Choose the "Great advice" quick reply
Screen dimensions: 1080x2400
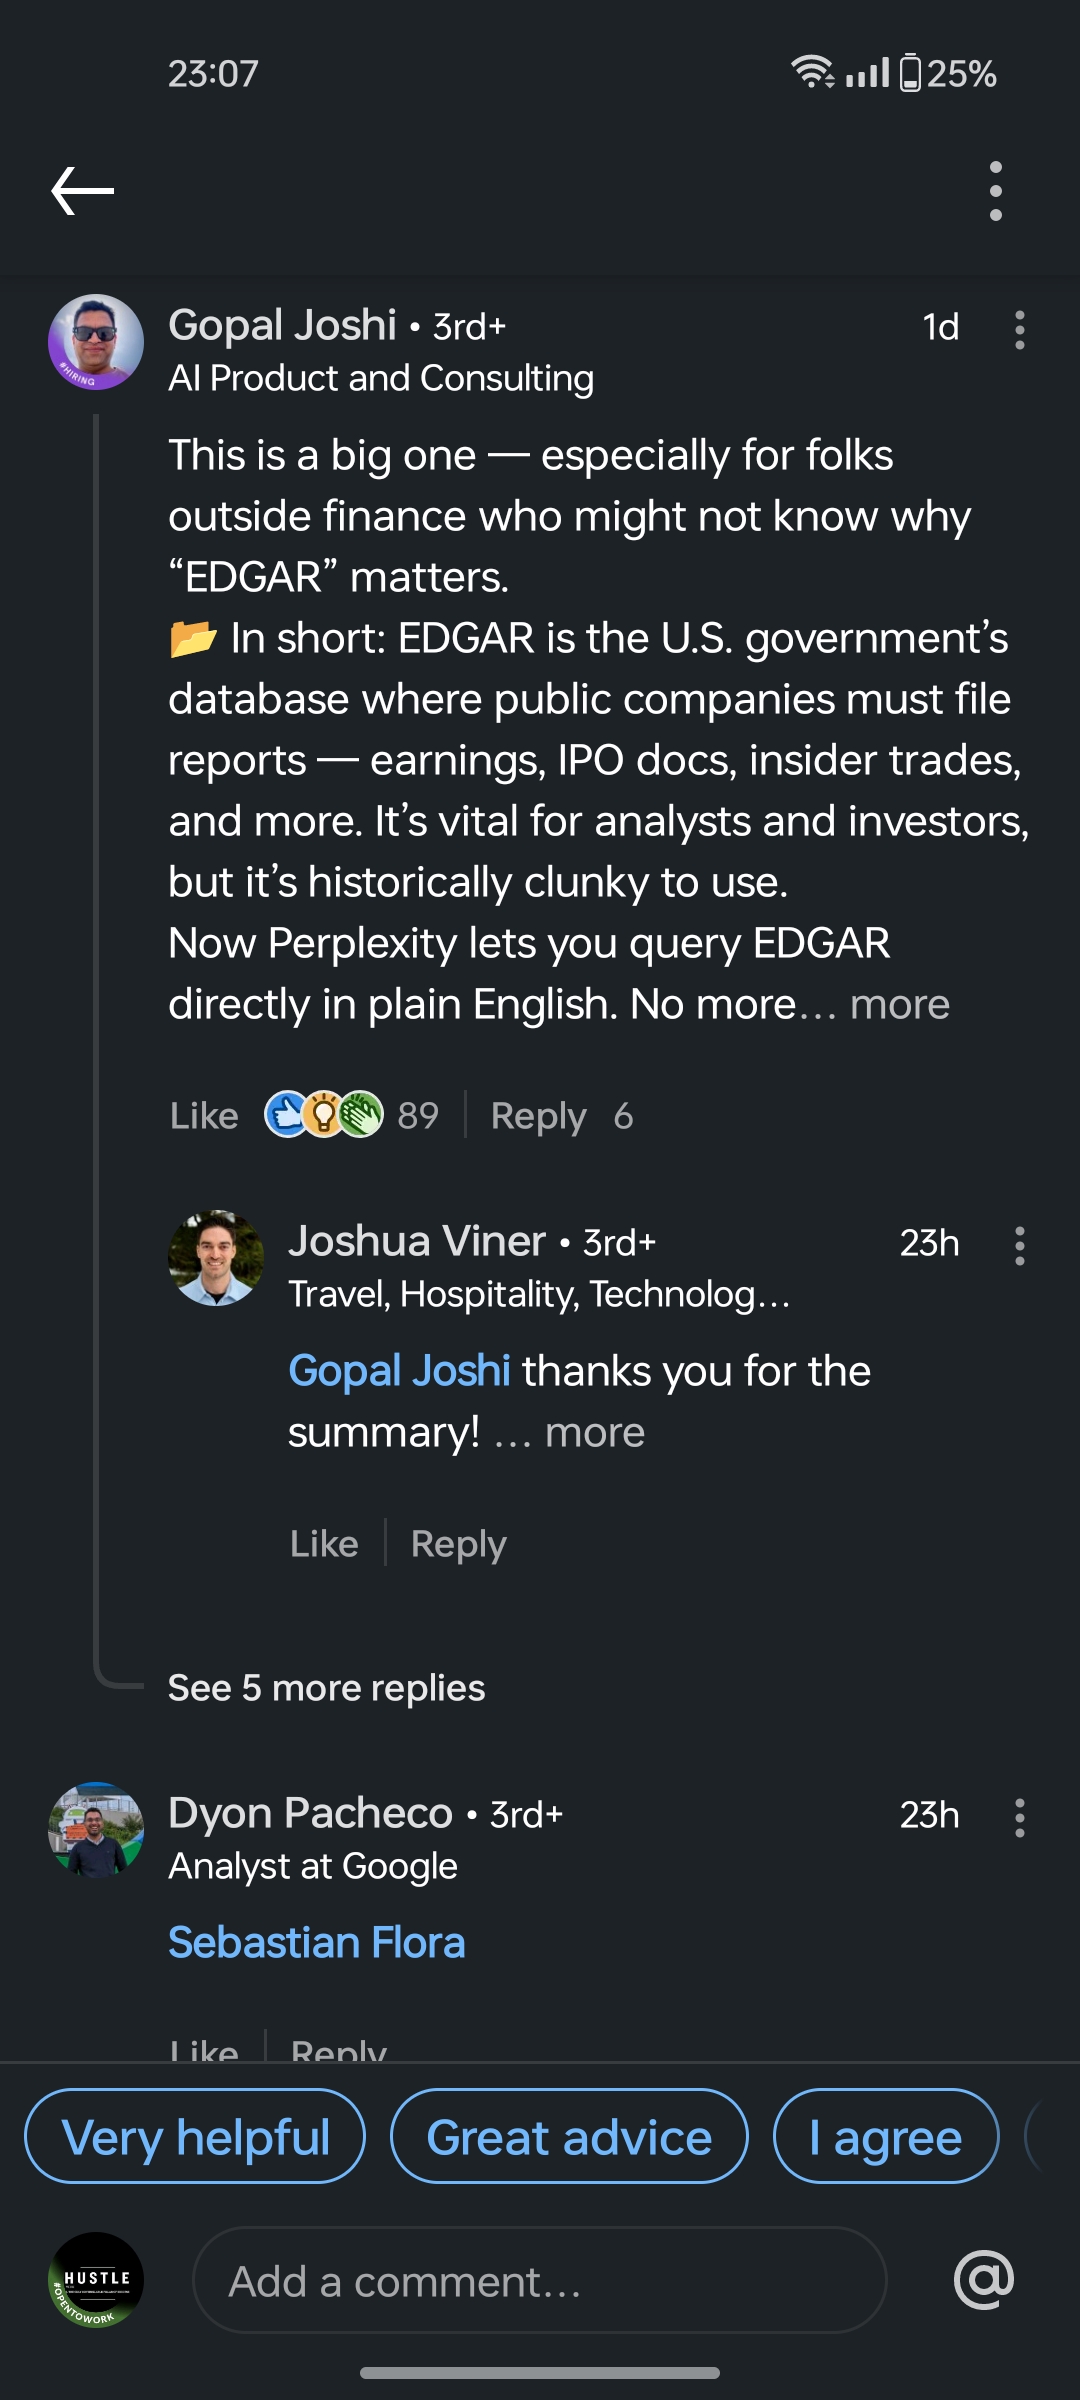pos(569,2136)
